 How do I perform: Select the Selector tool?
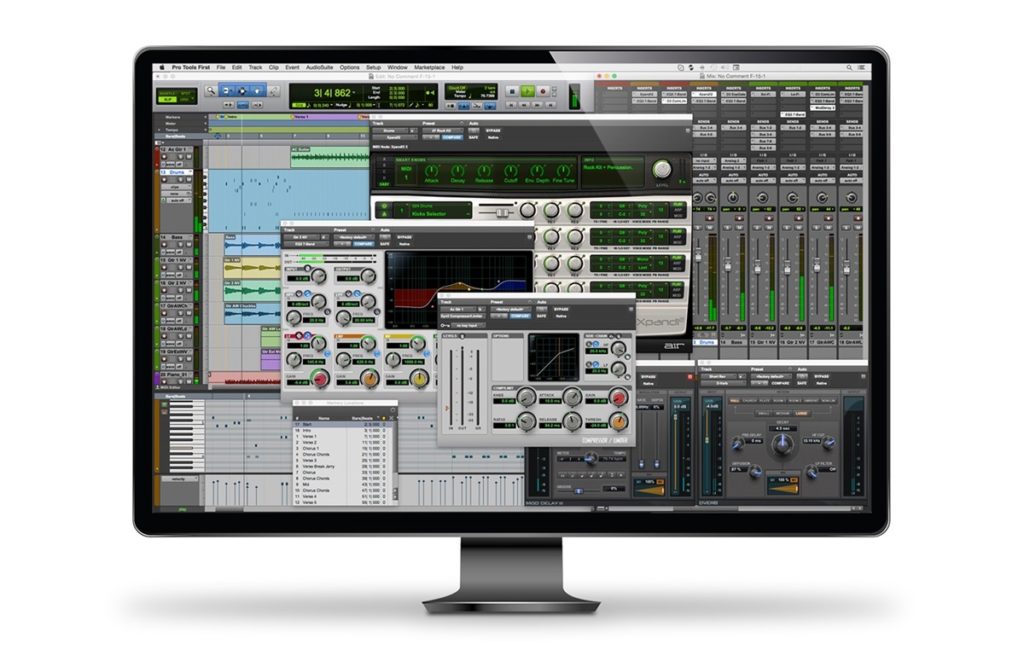click(x=241, y=93)
